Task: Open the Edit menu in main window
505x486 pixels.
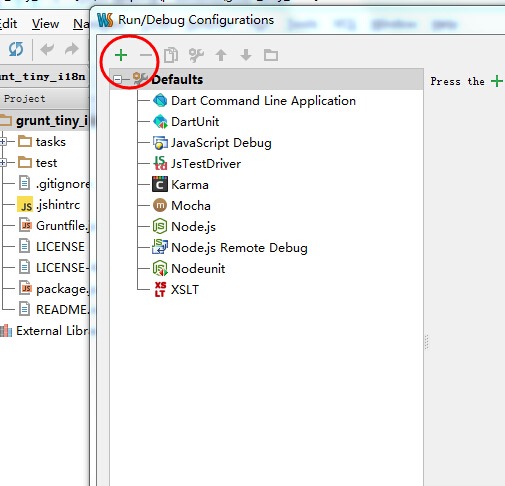Action: point(8,24)
